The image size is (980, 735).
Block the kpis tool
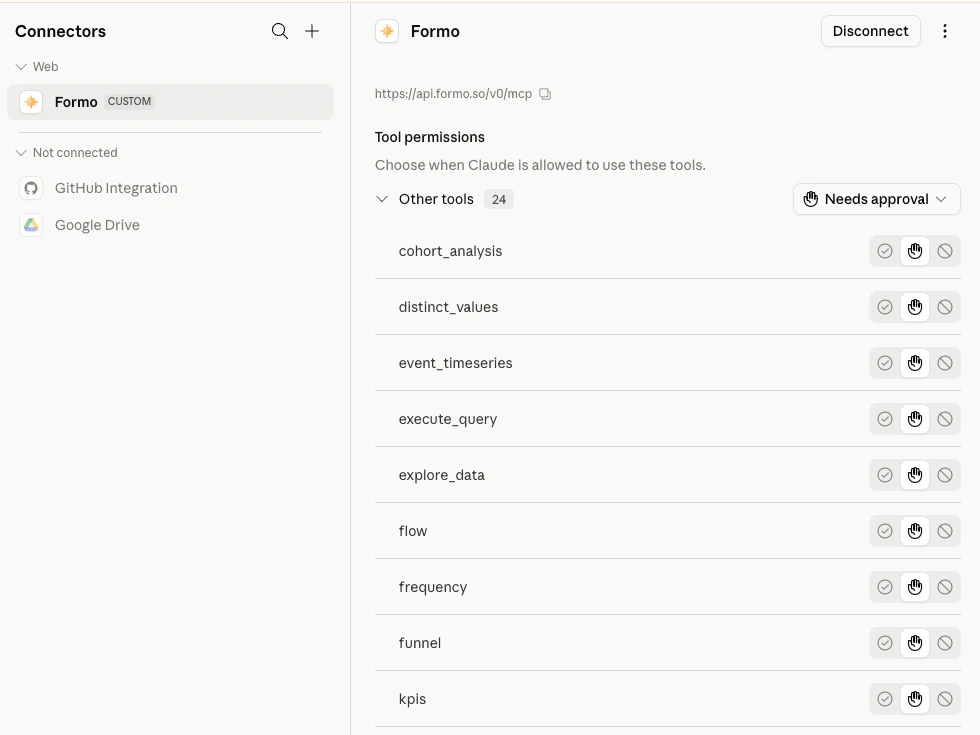coord(944,699)
